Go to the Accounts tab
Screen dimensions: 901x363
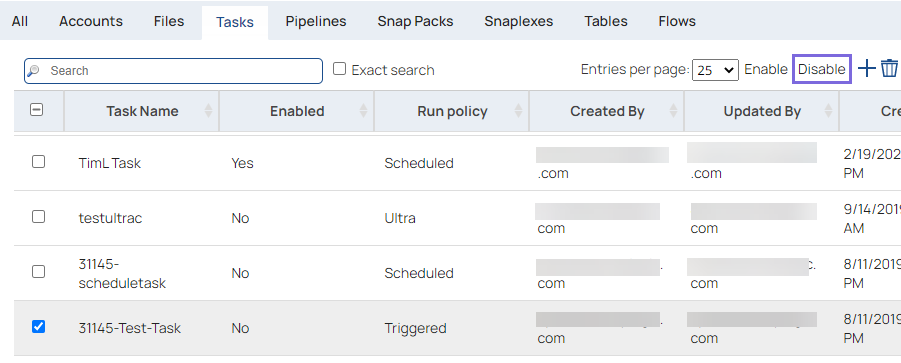tap(91, 21)
